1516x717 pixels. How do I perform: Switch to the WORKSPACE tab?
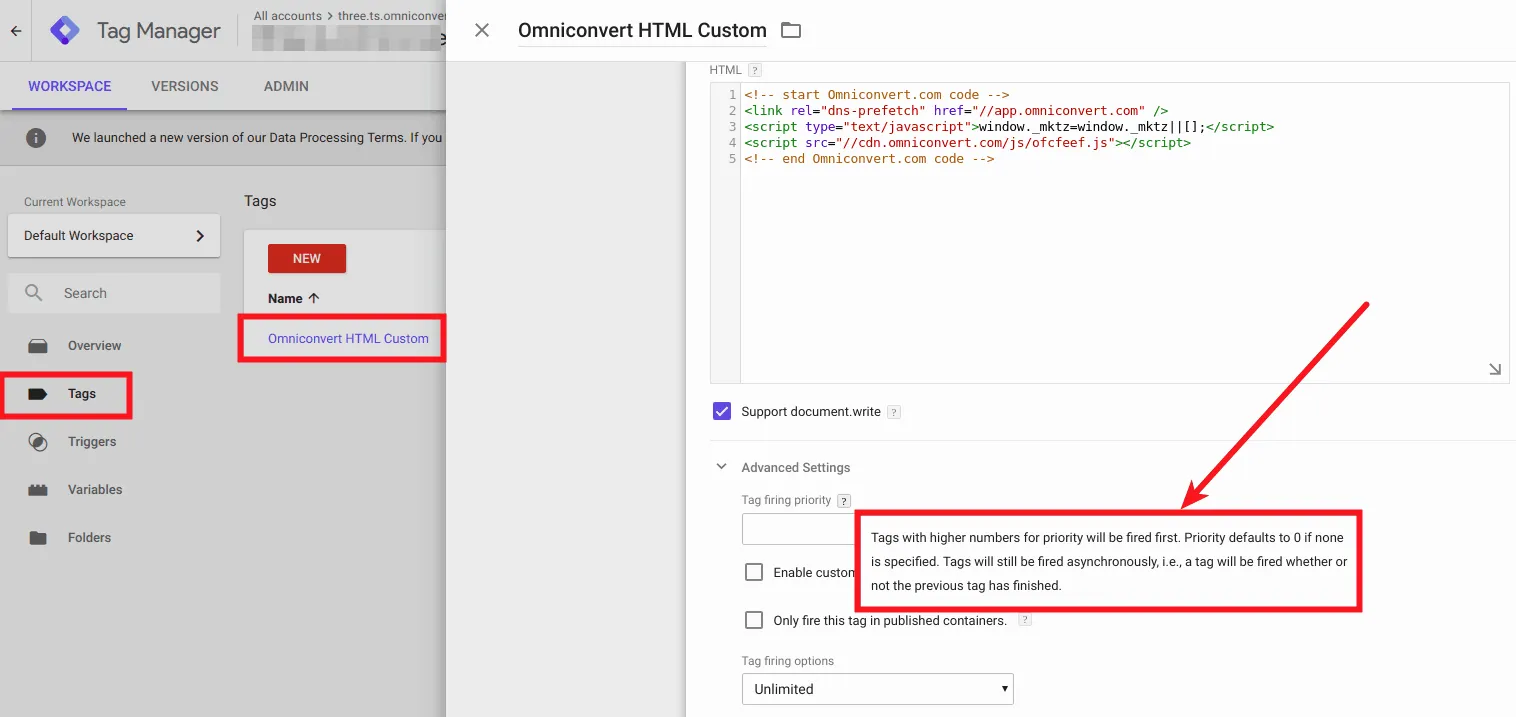(x=70, y=86)
